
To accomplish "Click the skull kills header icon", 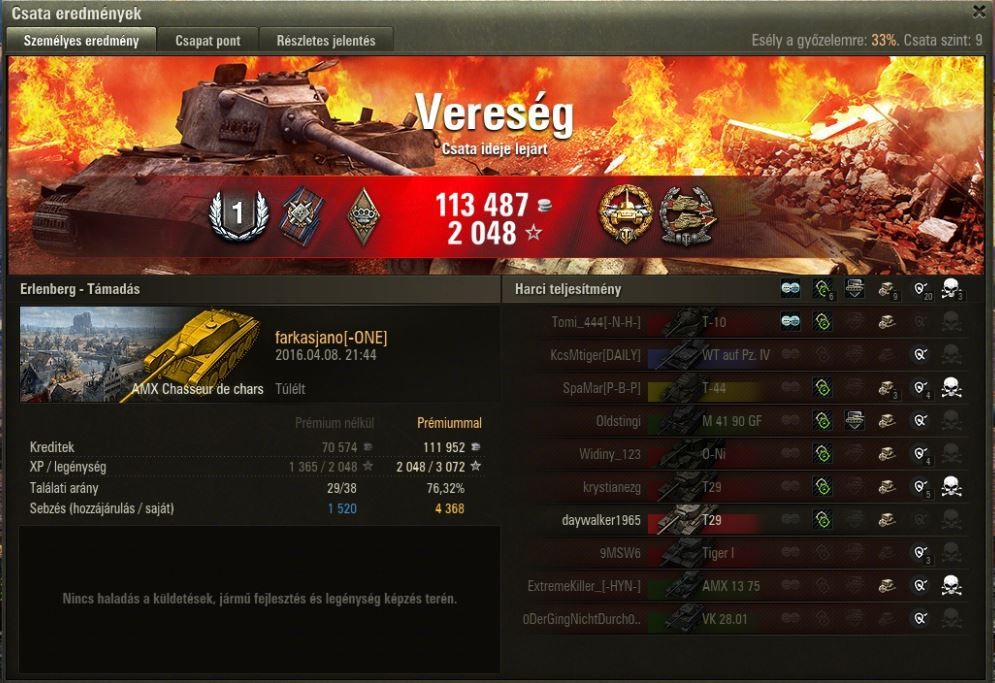I will coord(951,289).
